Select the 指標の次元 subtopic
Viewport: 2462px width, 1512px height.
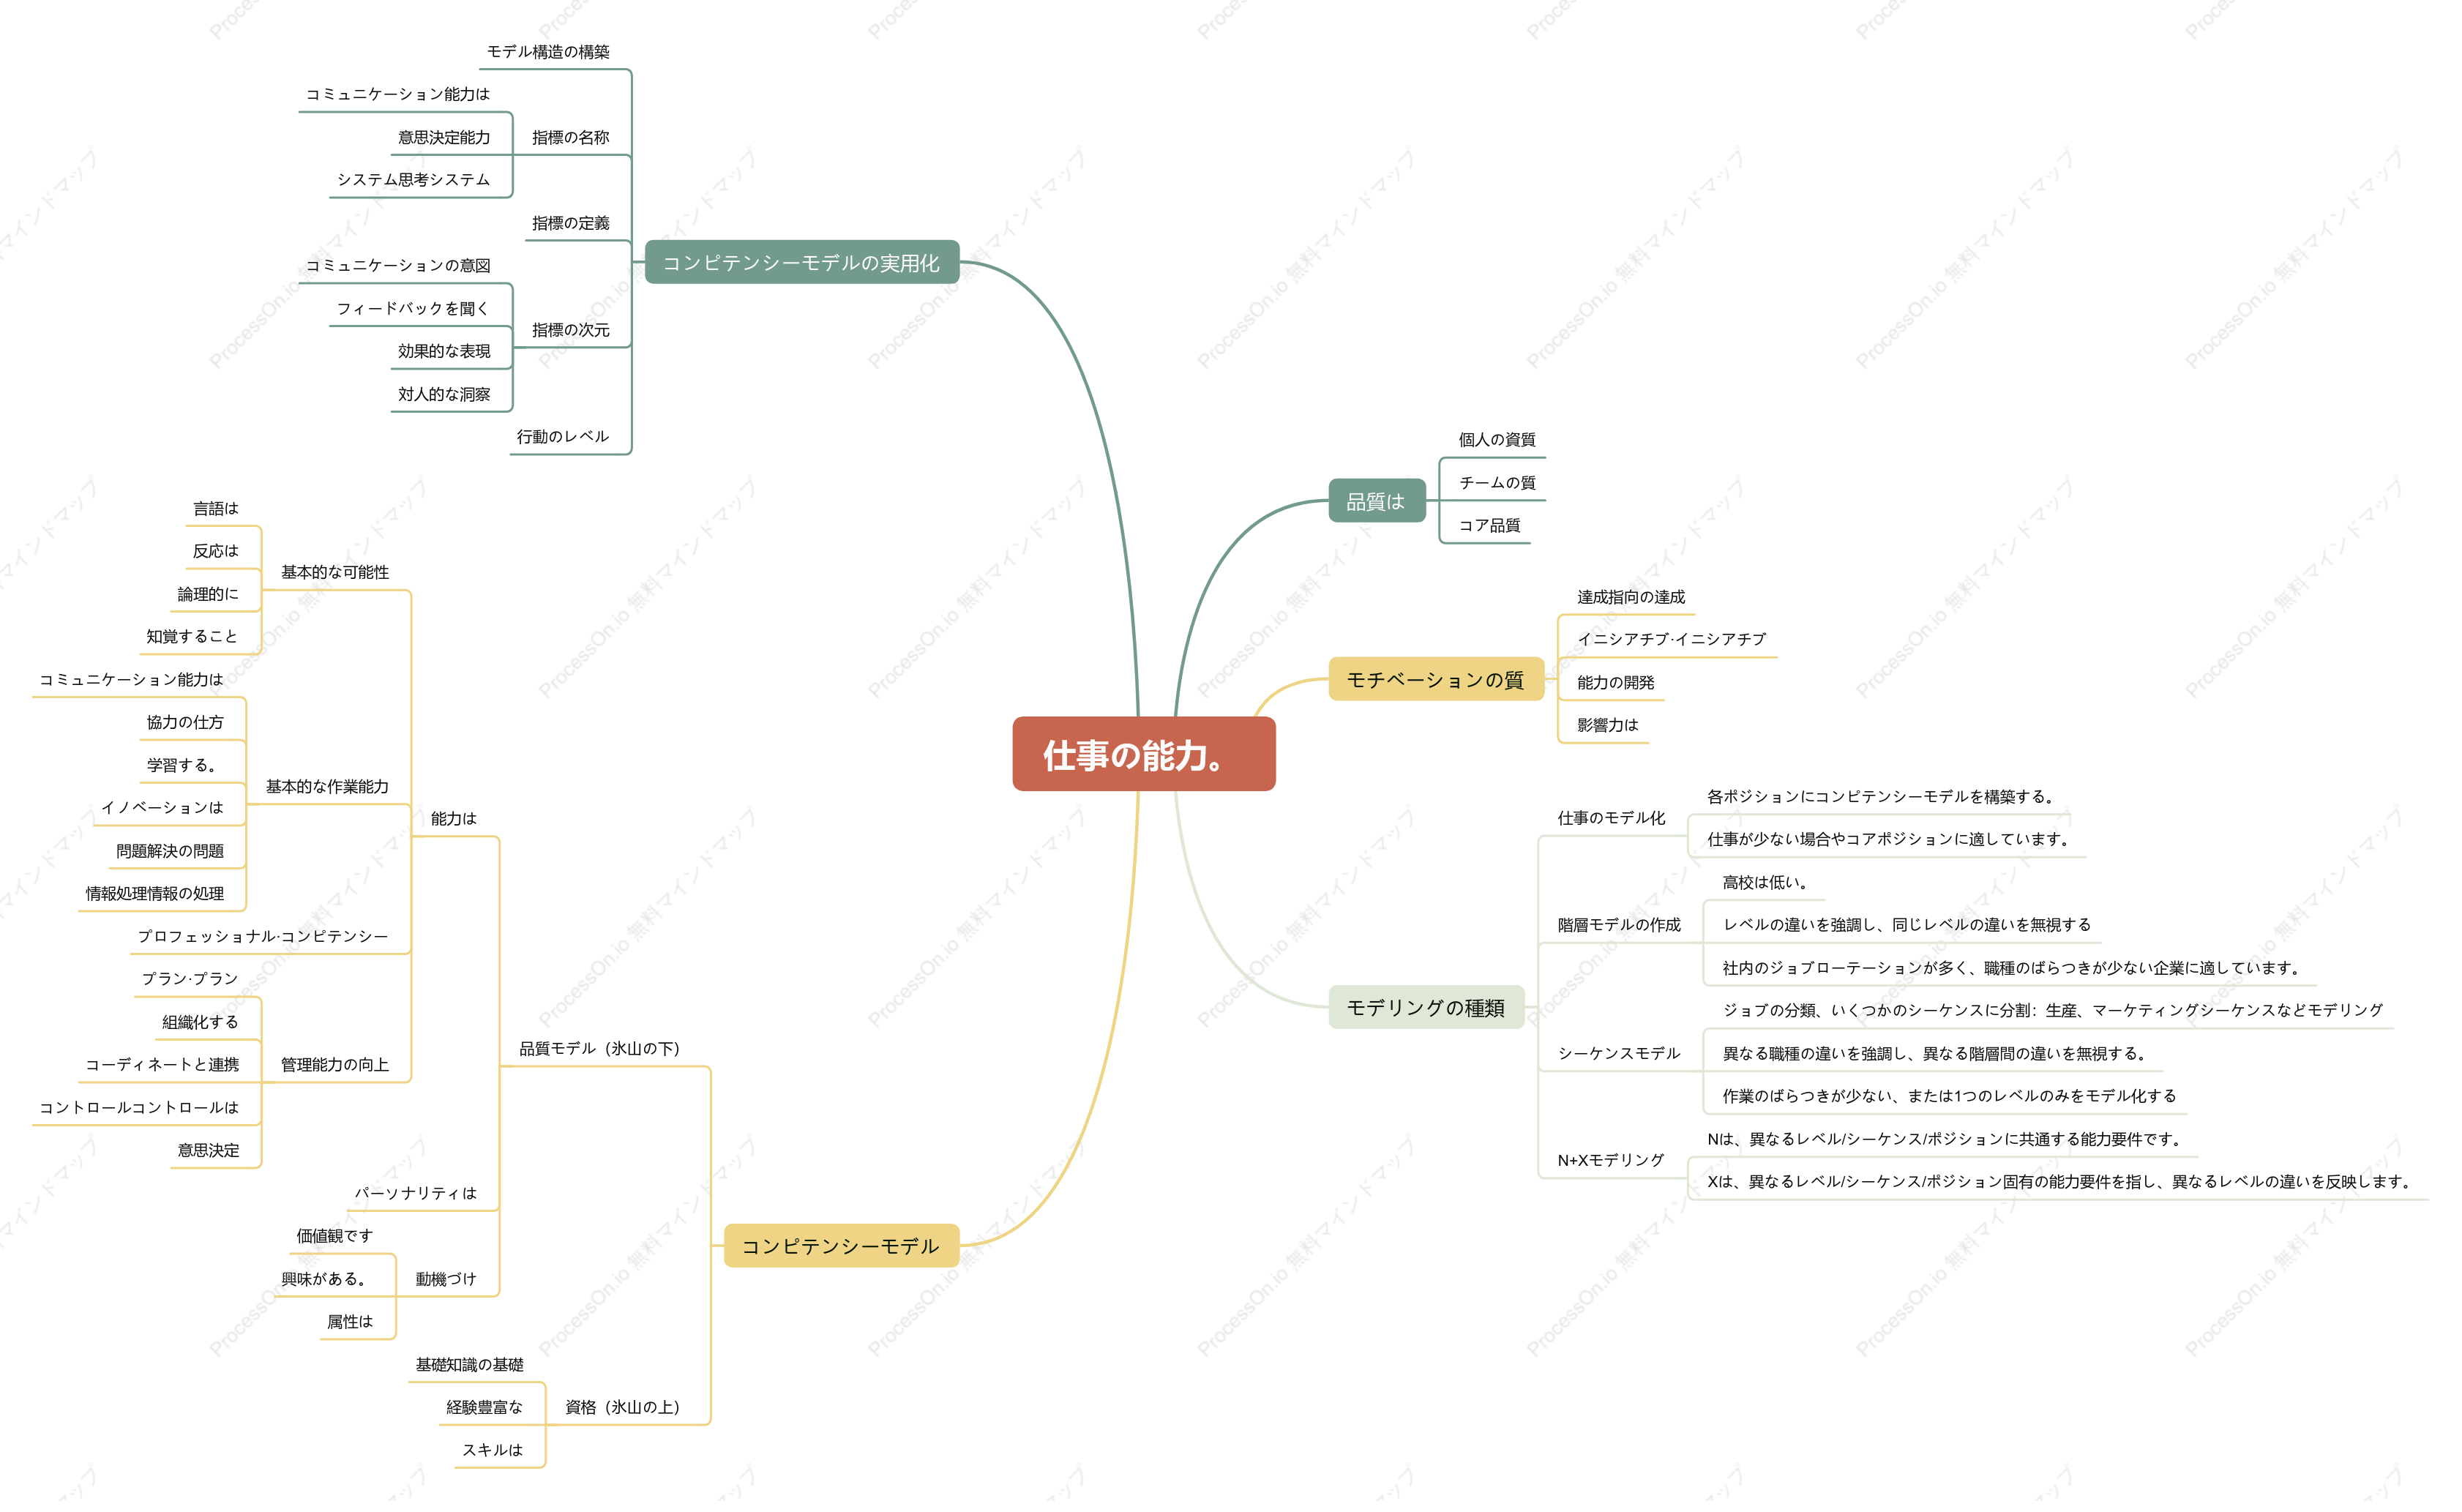coord(570,329)
